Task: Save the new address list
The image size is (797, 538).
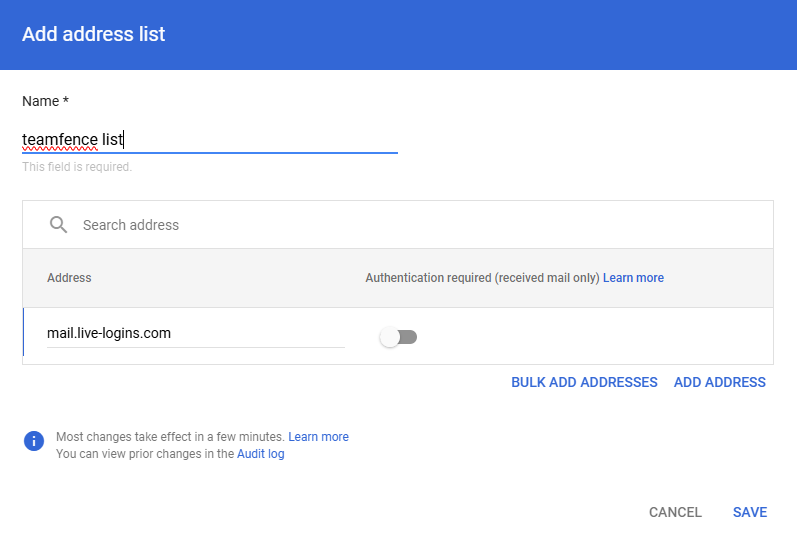Action: (x=750, y=512)
